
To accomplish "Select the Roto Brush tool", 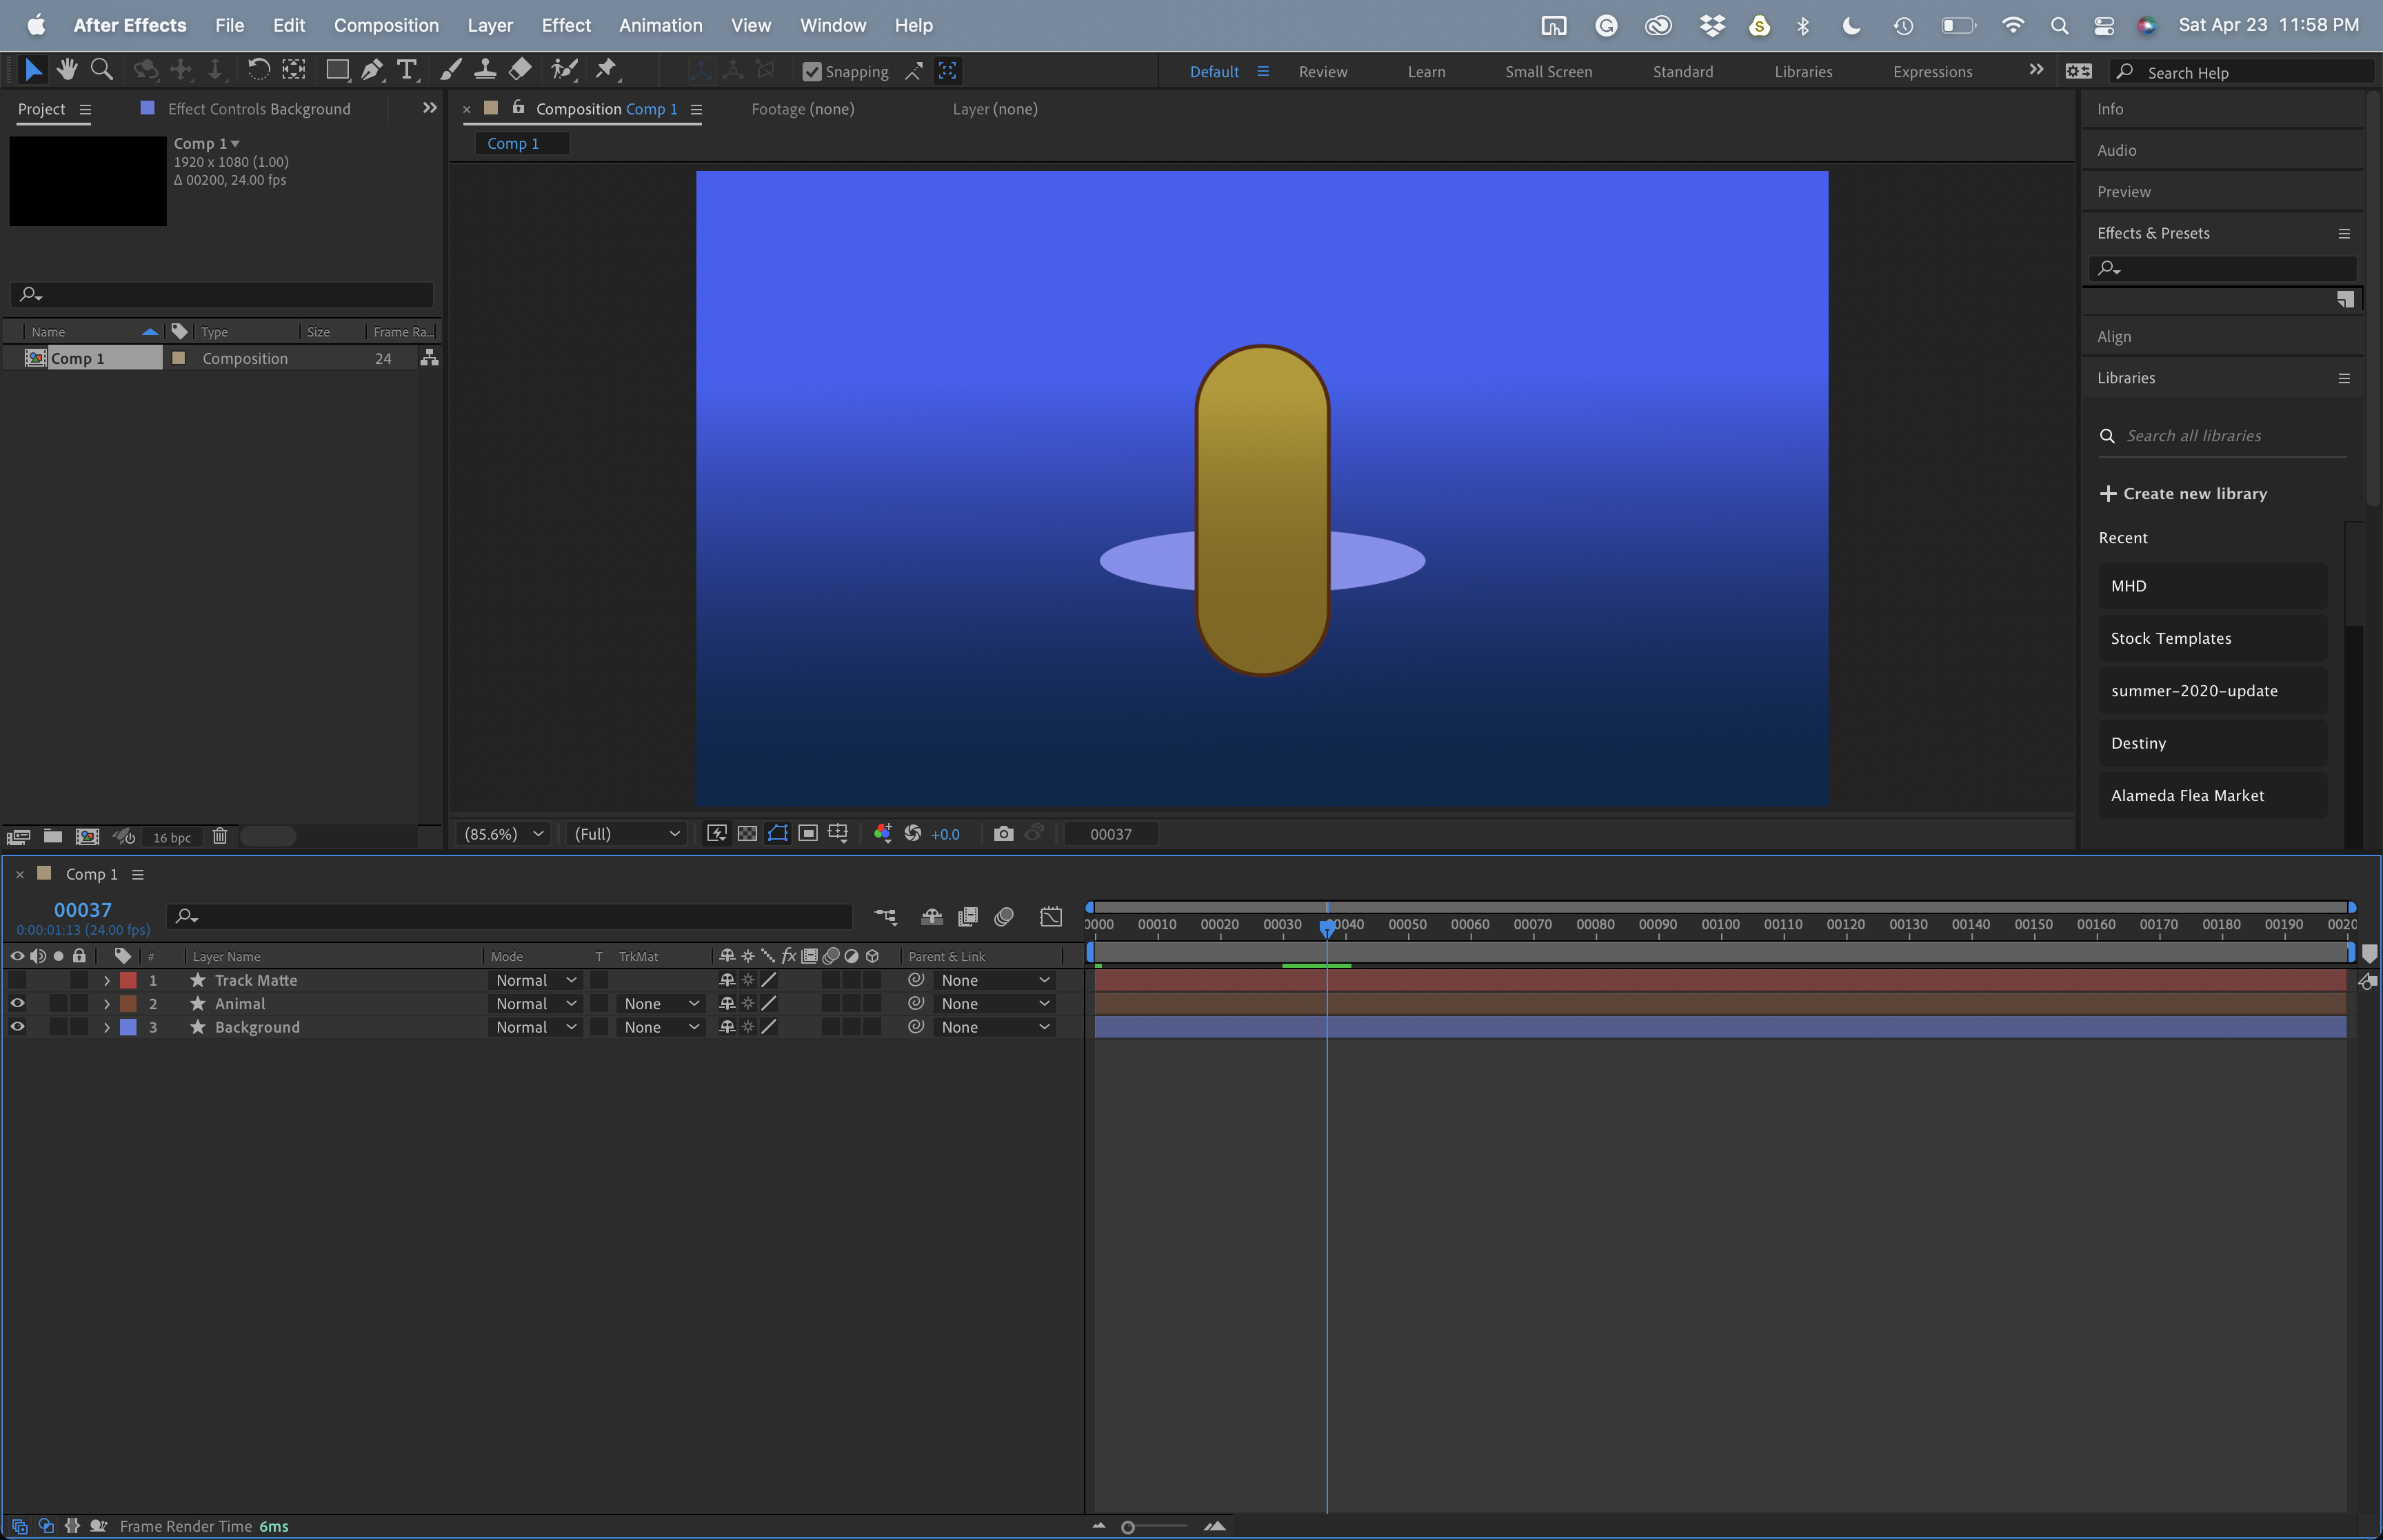I will click(x=564, y=69).
